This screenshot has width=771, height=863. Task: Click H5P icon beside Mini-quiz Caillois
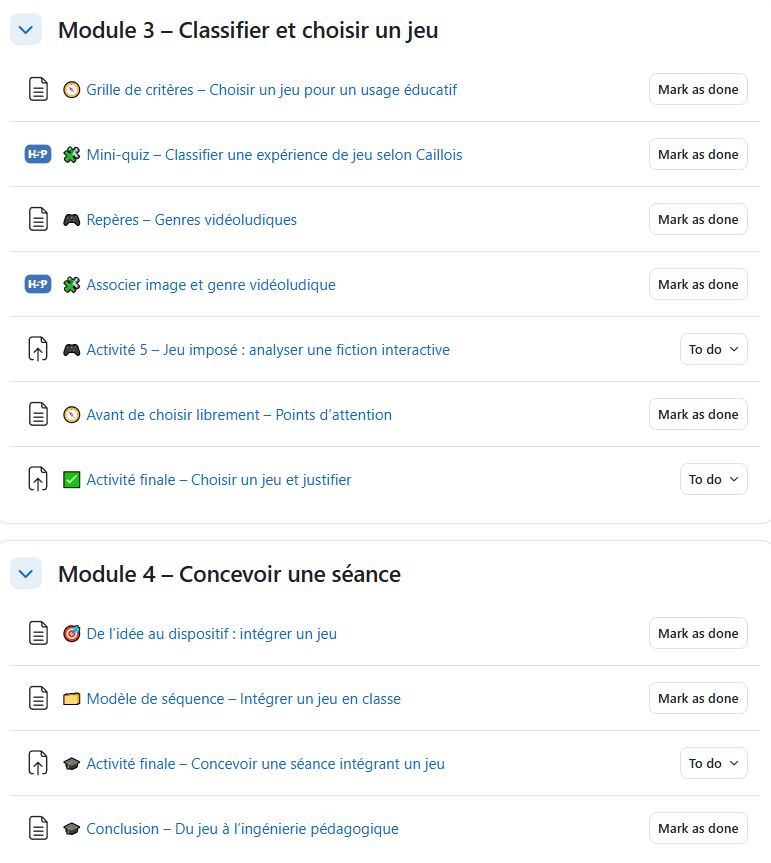point(37,154)
